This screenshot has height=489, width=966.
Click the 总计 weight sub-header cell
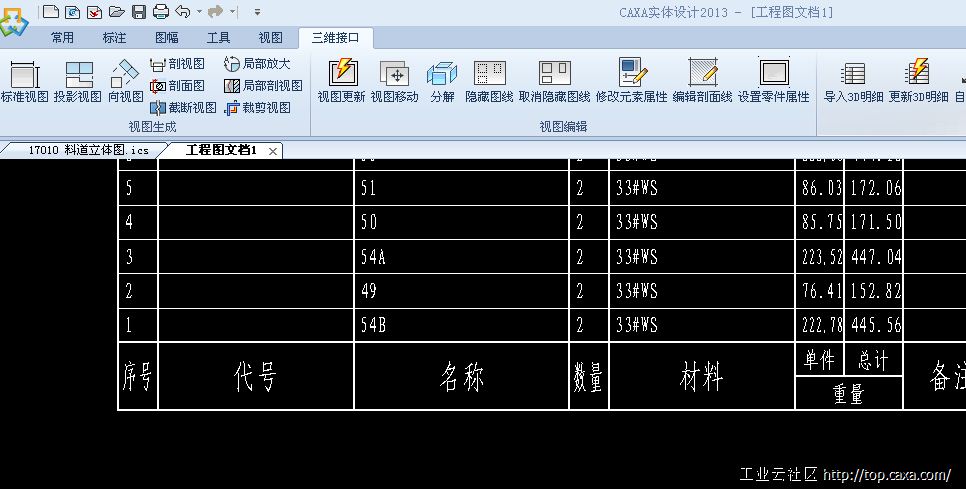click(x=873, y=360)
